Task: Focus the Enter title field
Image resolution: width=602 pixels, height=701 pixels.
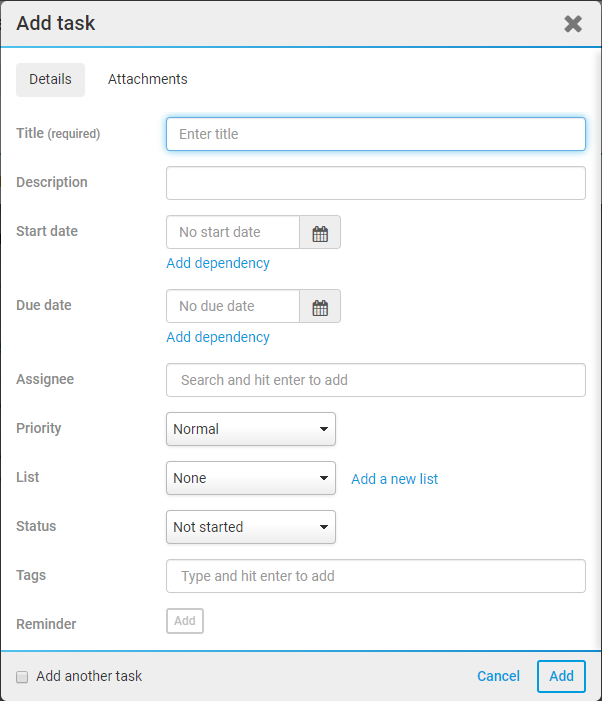Action: pyautogui.click(x=375, y=134)
